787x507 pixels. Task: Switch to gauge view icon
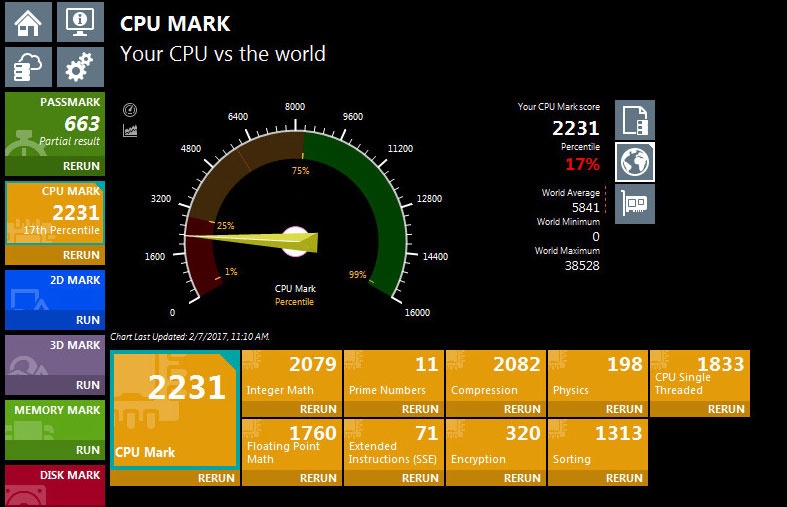130,109
